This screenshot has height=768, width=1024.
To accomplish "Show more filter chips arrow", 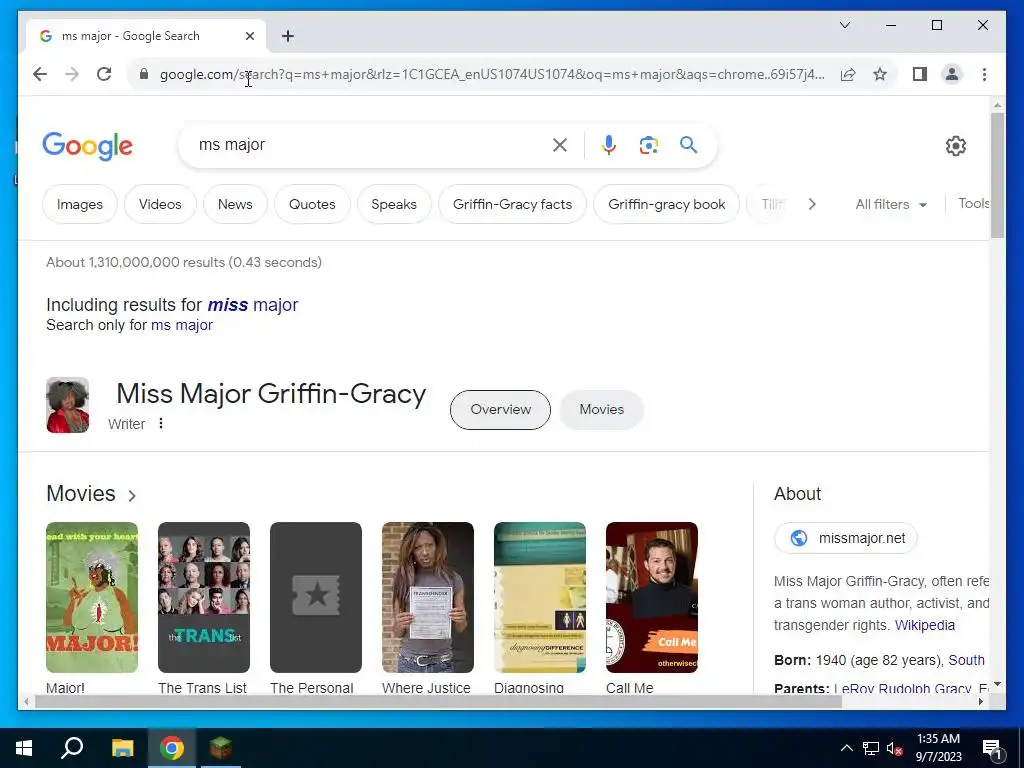I will tap(812, 204).
